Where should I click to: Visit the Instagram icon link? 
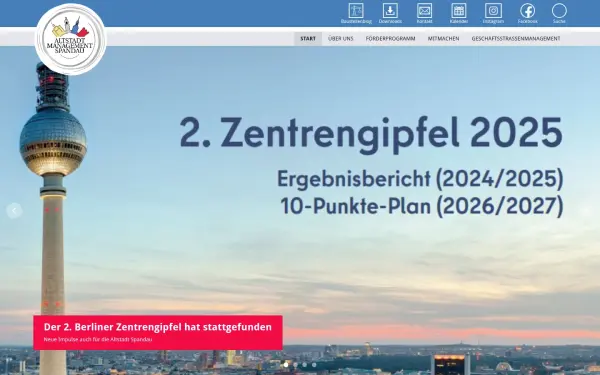pyautogui.click(x=493, y=11)
